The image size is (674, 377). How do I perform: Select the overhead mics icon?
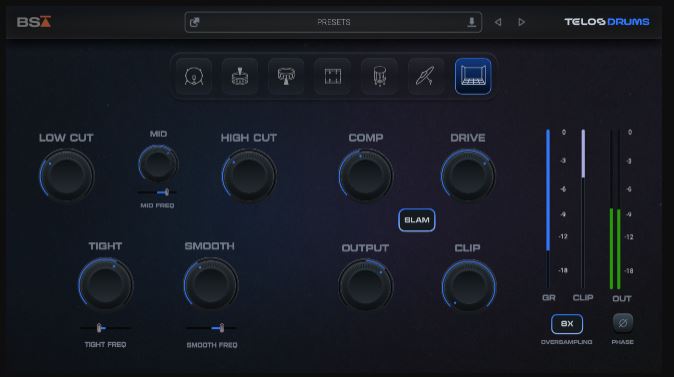pos(333,77)
